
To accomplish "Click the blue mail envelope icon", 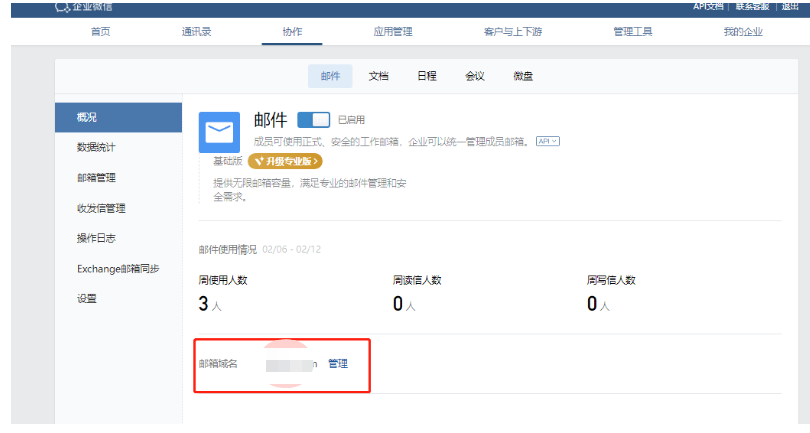I will tap(219, 132).
